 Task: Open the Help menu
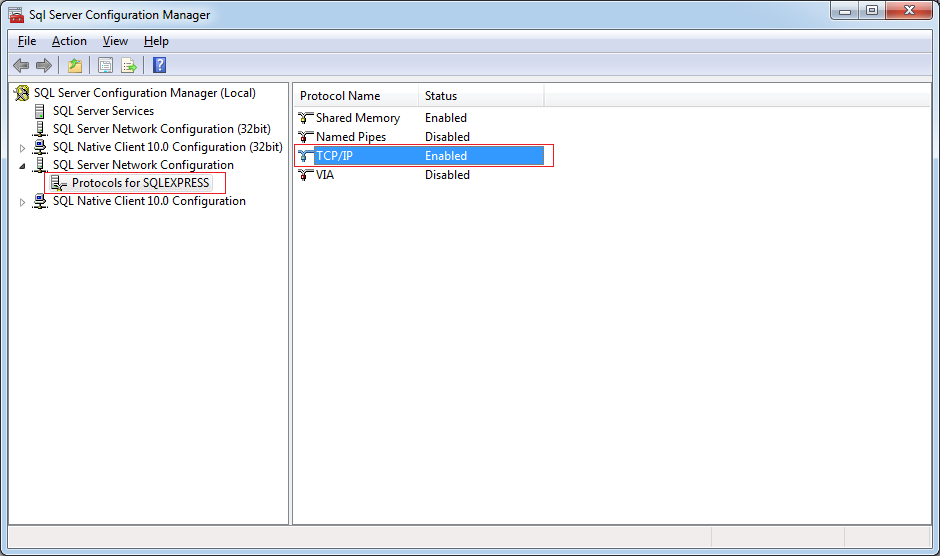point(156,41)
